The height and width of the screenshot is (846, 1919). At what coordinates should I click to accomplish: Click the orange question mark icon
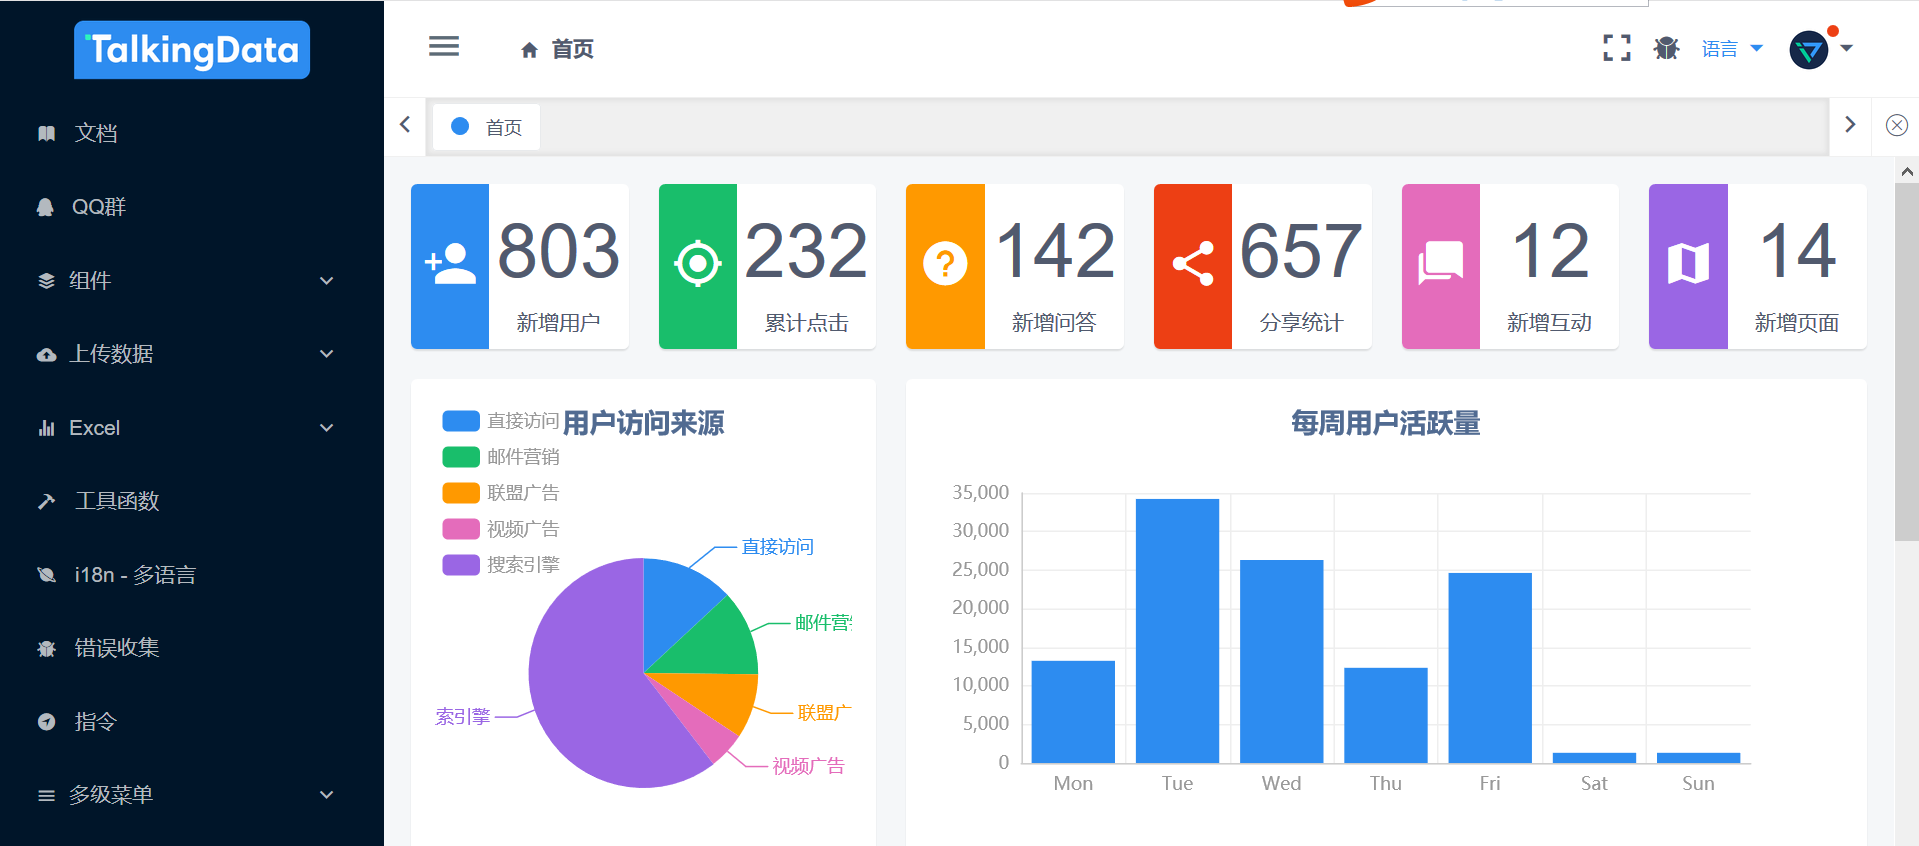point(945,266)
